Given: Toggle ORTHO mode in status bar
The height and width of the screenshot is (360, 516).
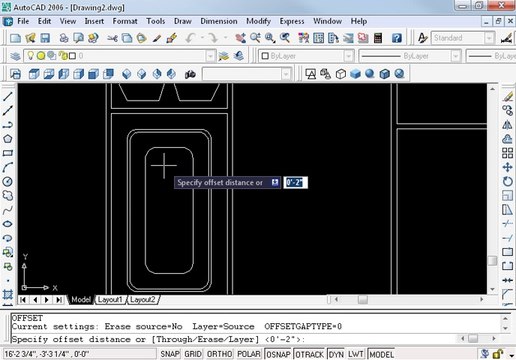Looking at the screenshot, I should 219,354.
